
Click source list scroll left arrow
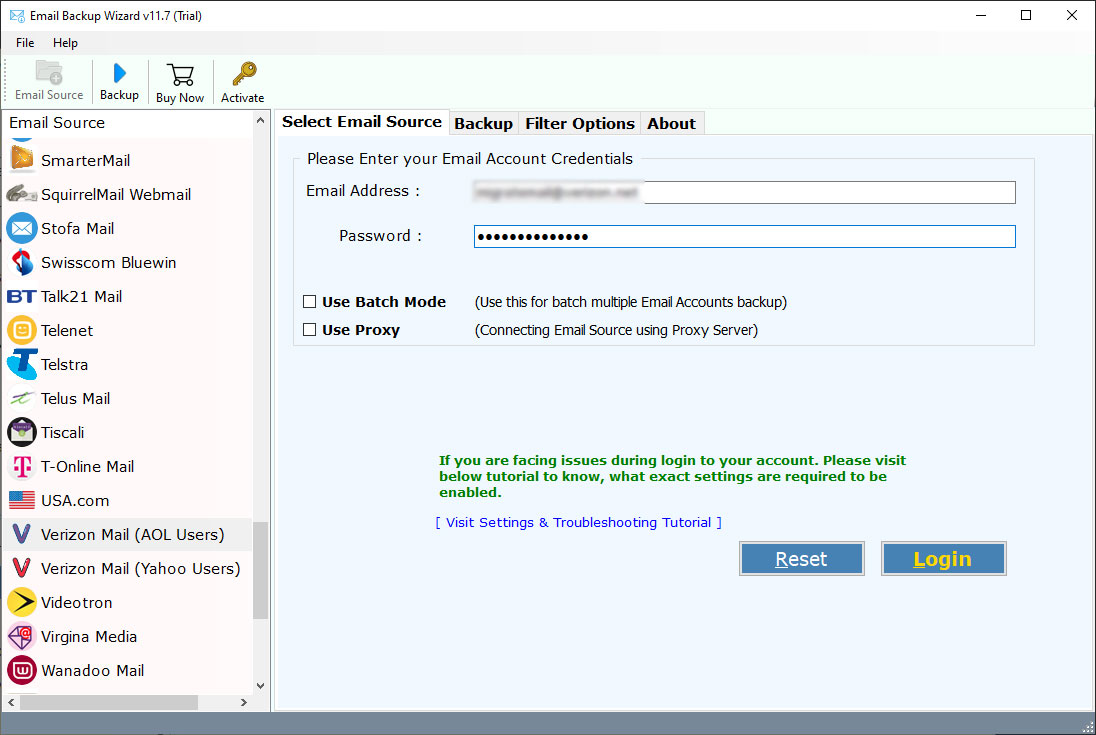(10, 702)
